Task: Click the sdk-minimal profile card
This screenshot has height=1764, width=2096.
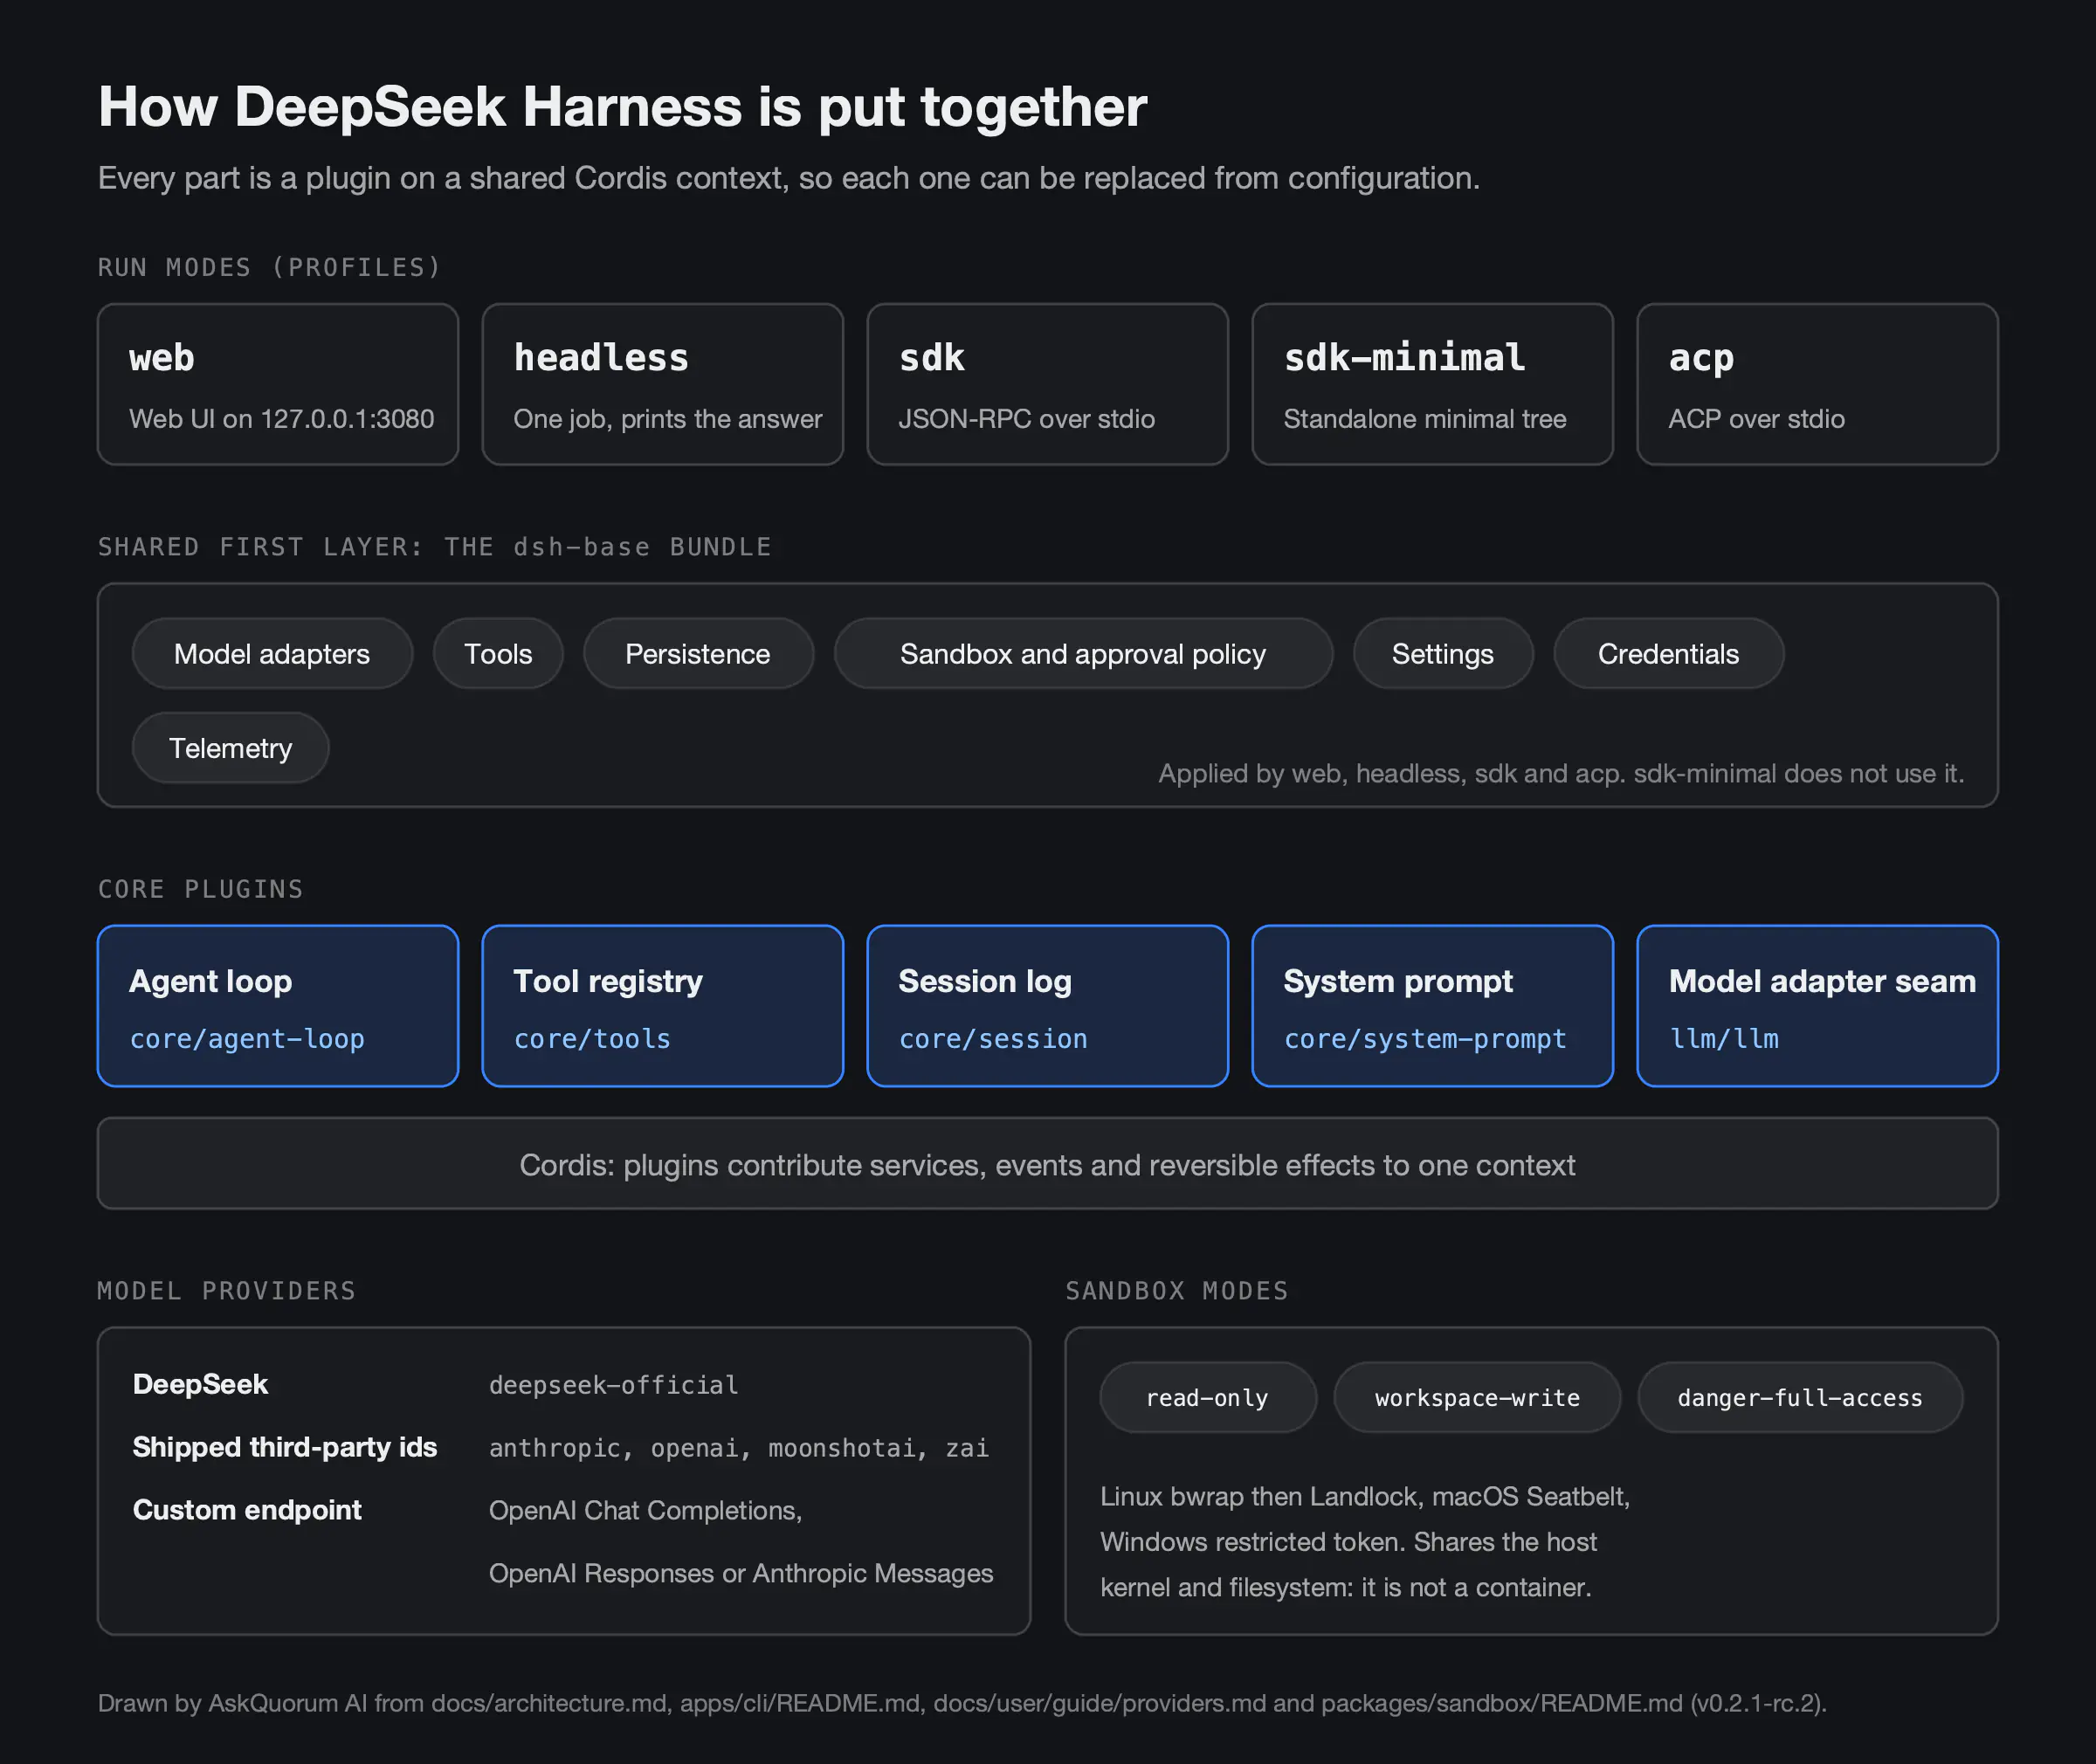Action: point(1432,384)
